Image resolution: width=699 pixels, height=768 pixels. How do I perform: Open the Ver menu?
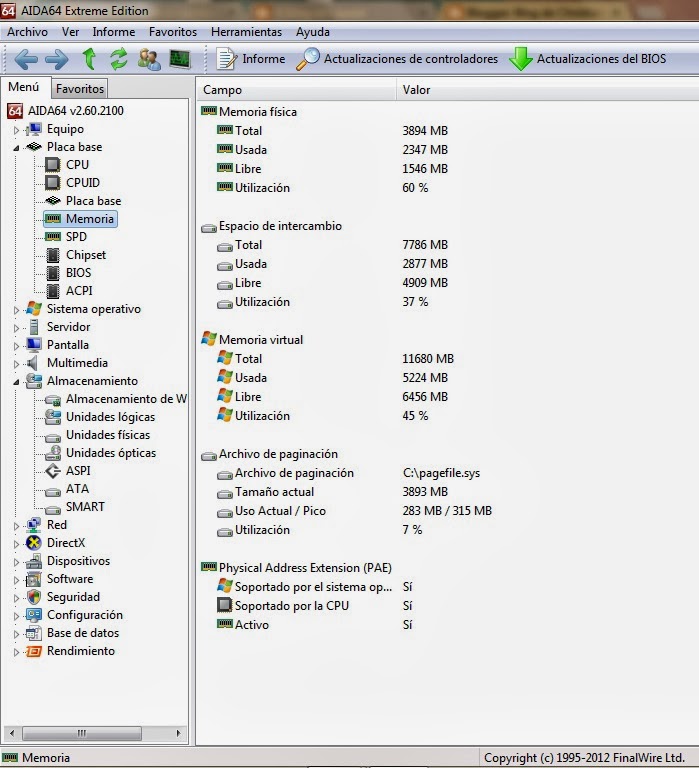click(x=70, y=32)
